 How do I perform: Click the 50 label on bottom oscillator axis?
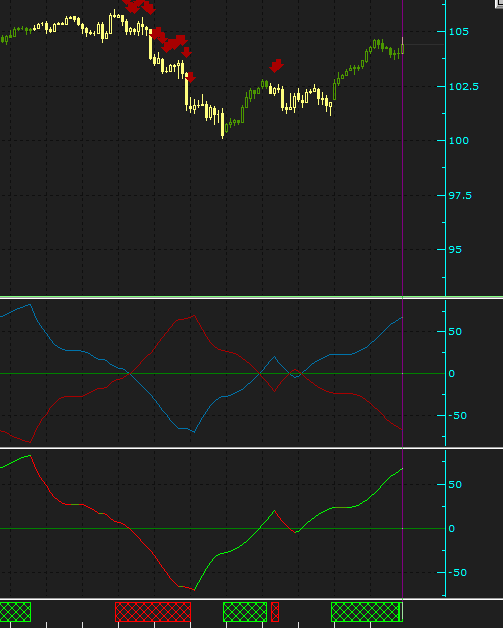(455, 485)
